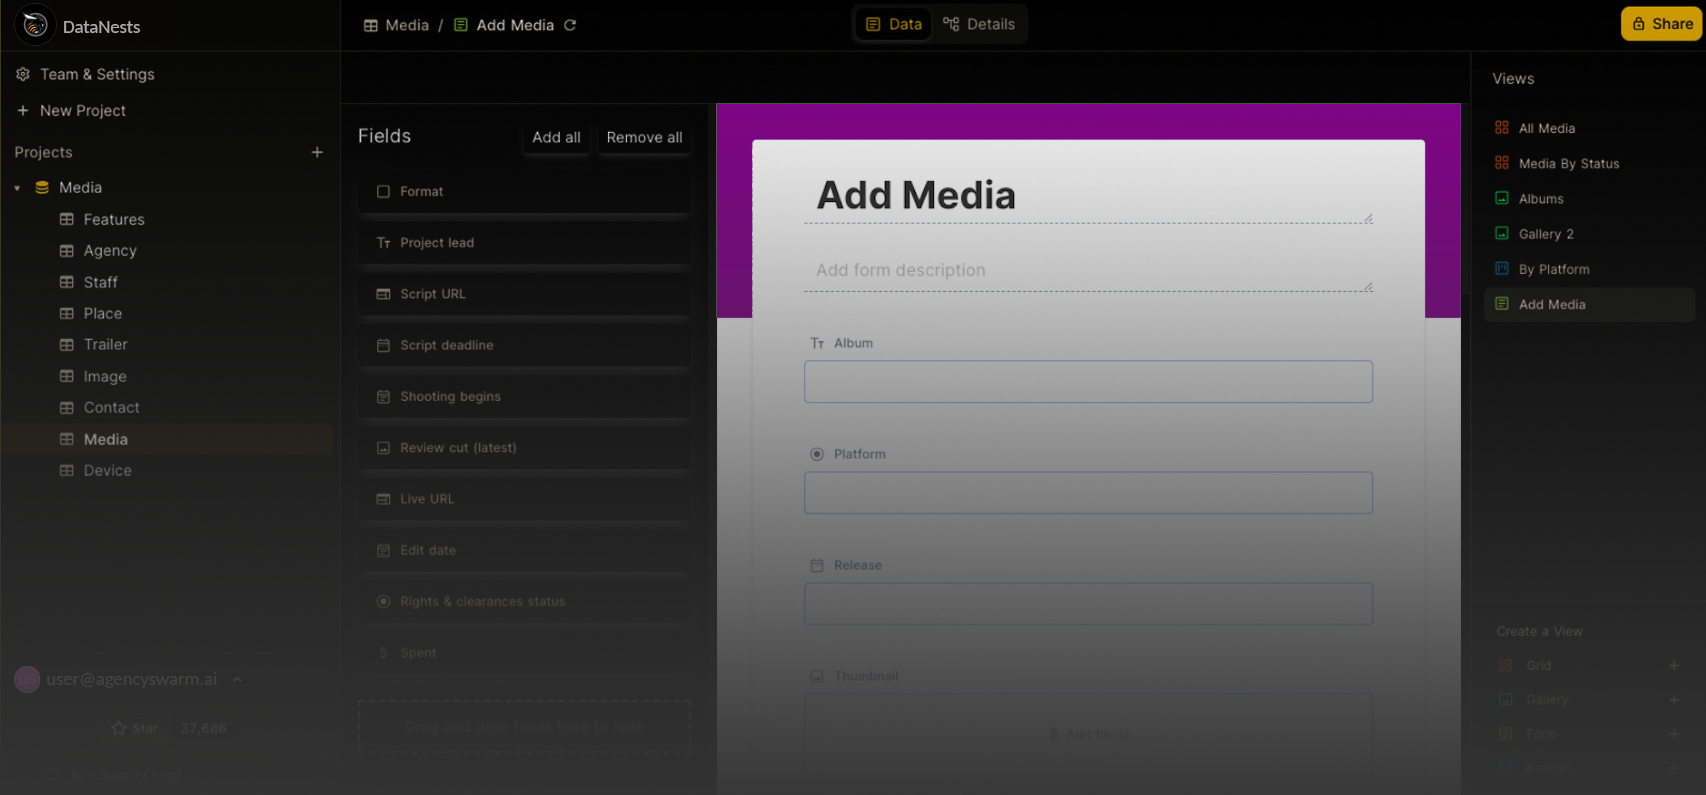The height and width of the screenshot is (795, 1706).
Task: Click the Album text input field
Action: (1088, 382)
